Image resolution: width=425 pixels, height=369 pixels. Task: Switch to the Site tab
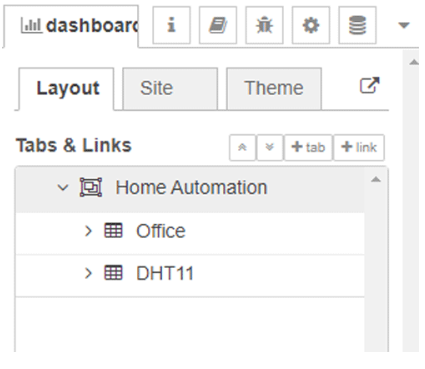coord(170,89)
